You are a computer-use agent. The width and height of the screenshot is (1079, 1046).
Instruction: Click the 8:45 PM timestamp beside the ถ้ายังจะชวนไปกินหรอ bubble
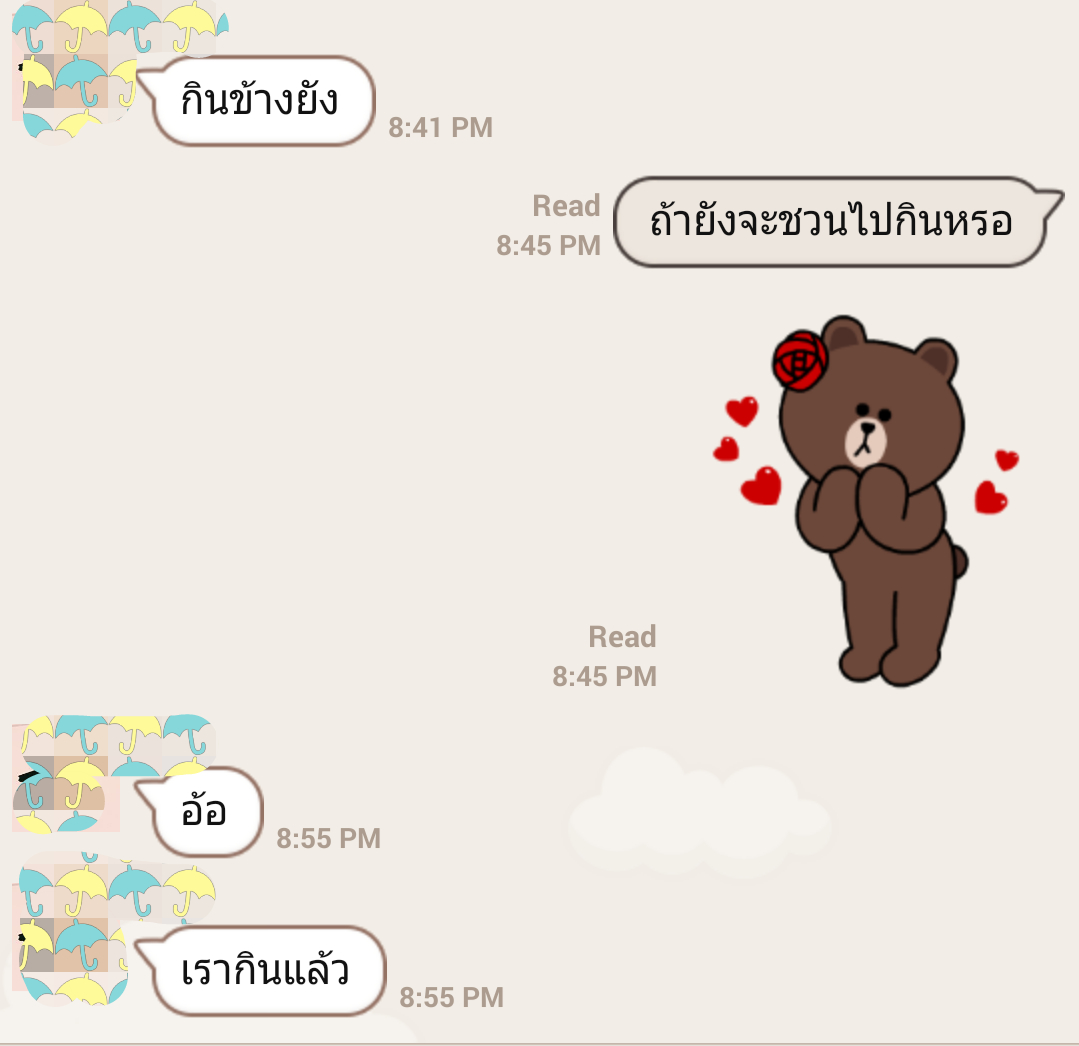coord(548,246)
